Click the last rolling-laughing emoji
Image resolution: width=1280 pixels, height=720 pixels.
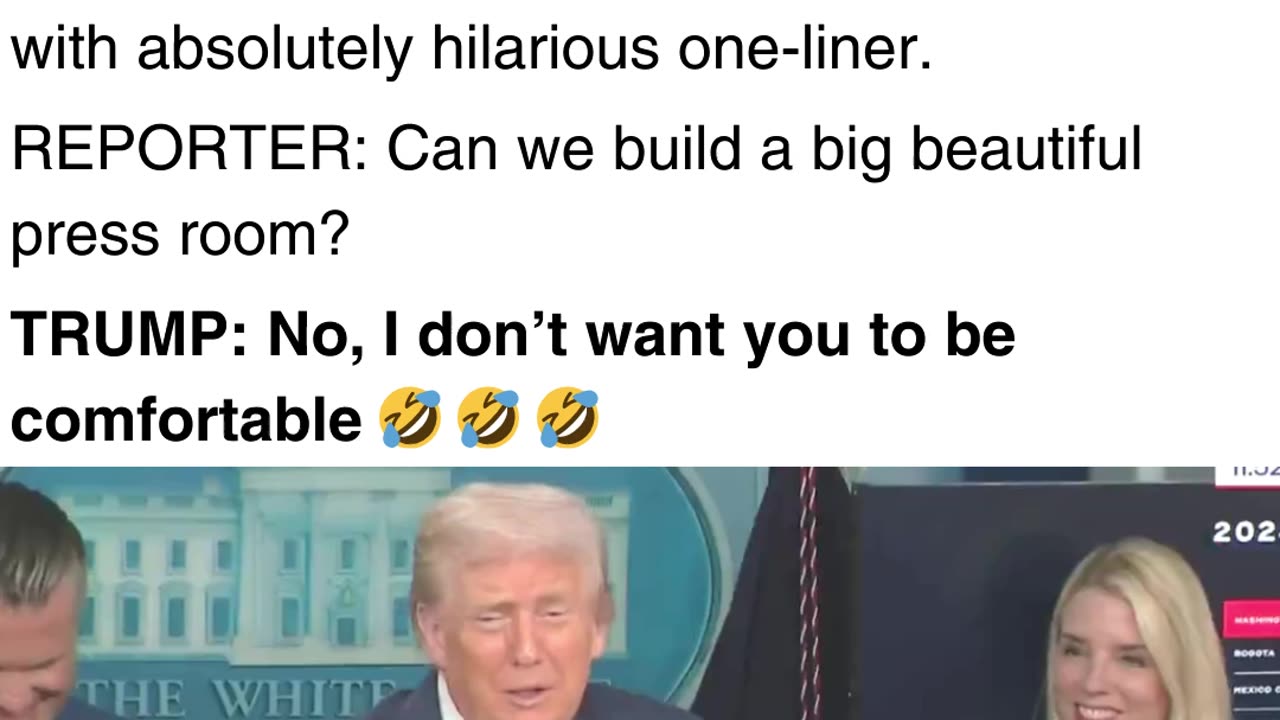pos(568,419)
